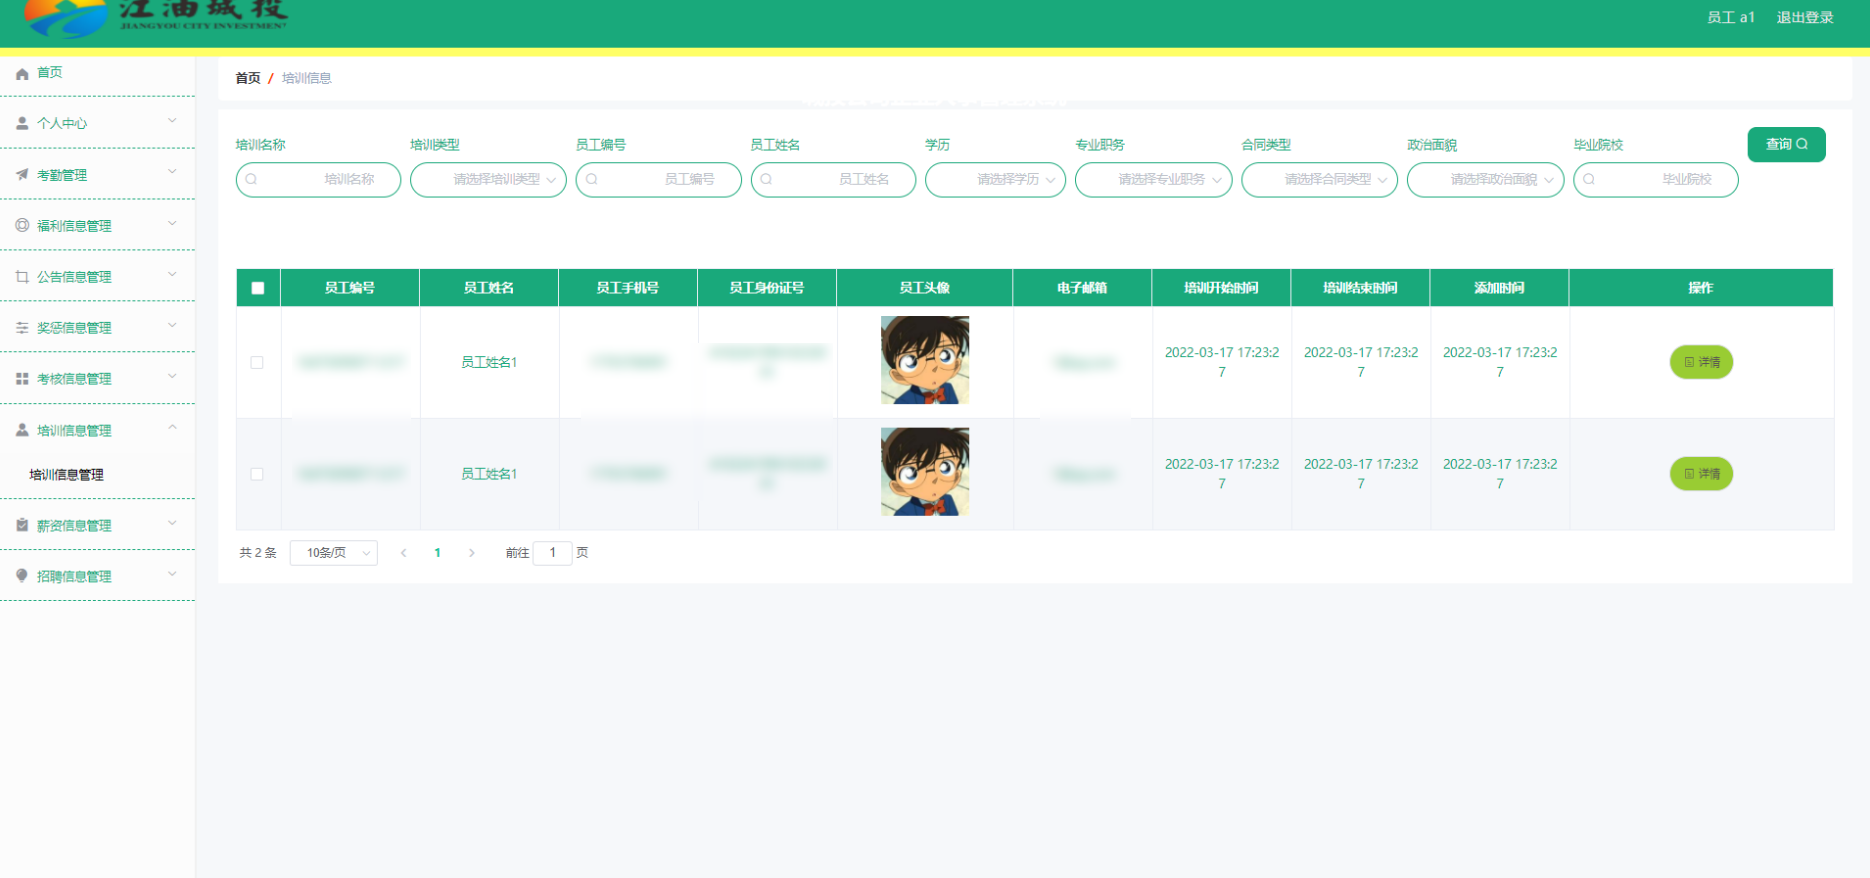Click the 考核信息管理 grid icon
Image resolution: width=1870 pixels, height=878 pixels.
tap(22, 378)
